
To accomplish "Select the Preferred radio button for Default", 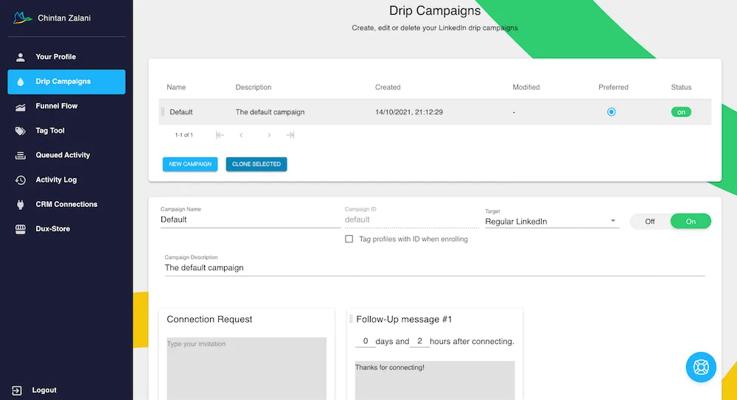I will 611,112.
